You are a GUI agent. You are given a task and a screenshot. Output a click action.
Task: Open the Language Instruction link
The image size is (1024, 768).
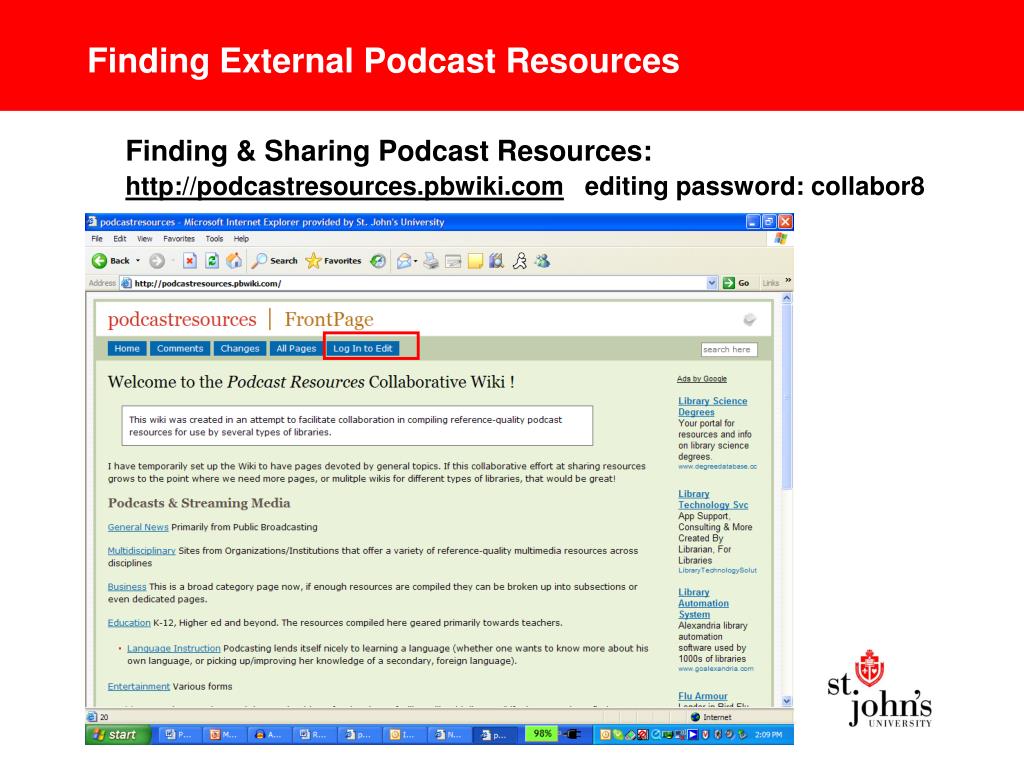tap(174, 648)
